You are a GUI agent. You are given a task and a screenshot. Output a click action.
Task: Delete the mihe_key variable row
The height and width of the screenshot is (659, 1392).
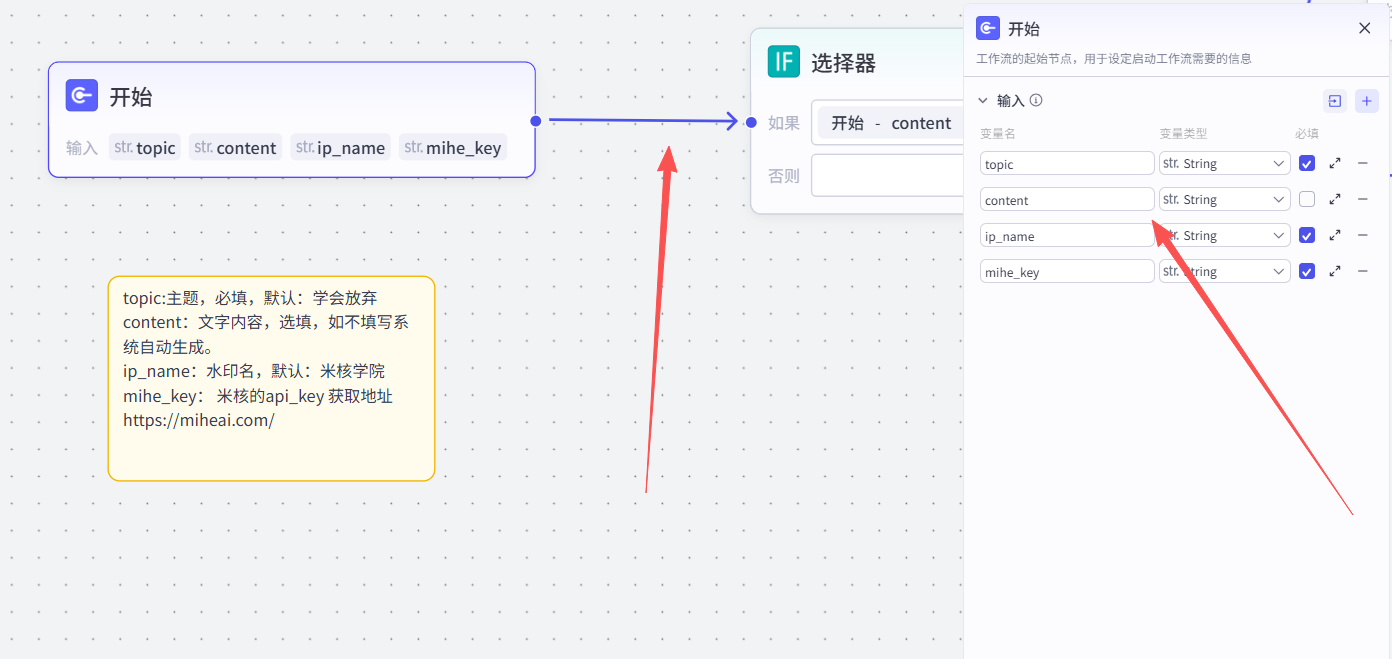click(1362, 271)
